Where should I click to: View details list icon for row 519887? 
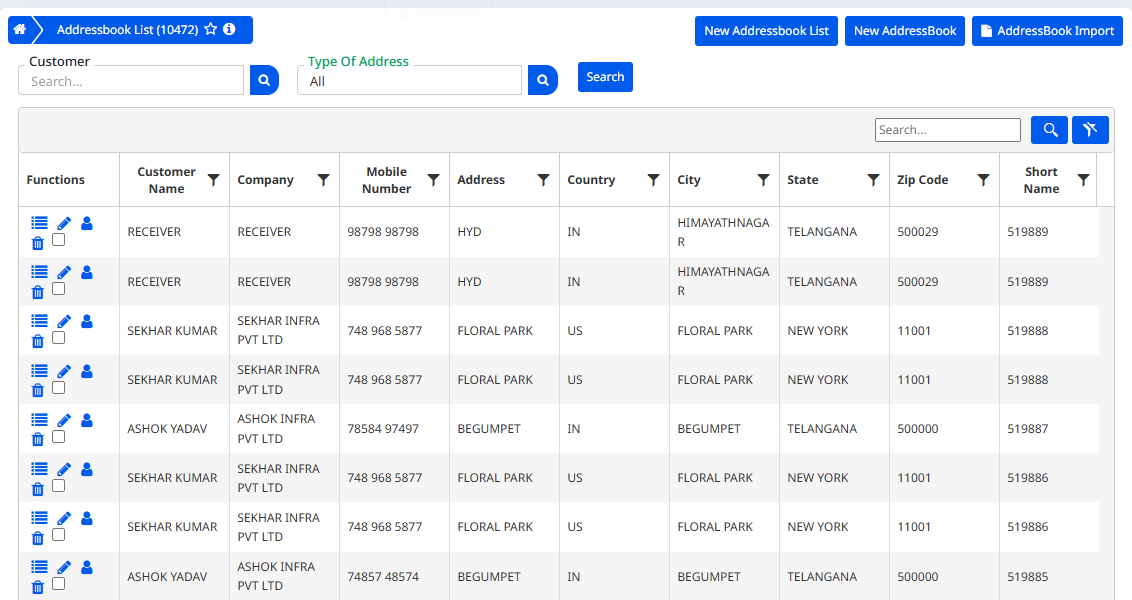[39, 419]
